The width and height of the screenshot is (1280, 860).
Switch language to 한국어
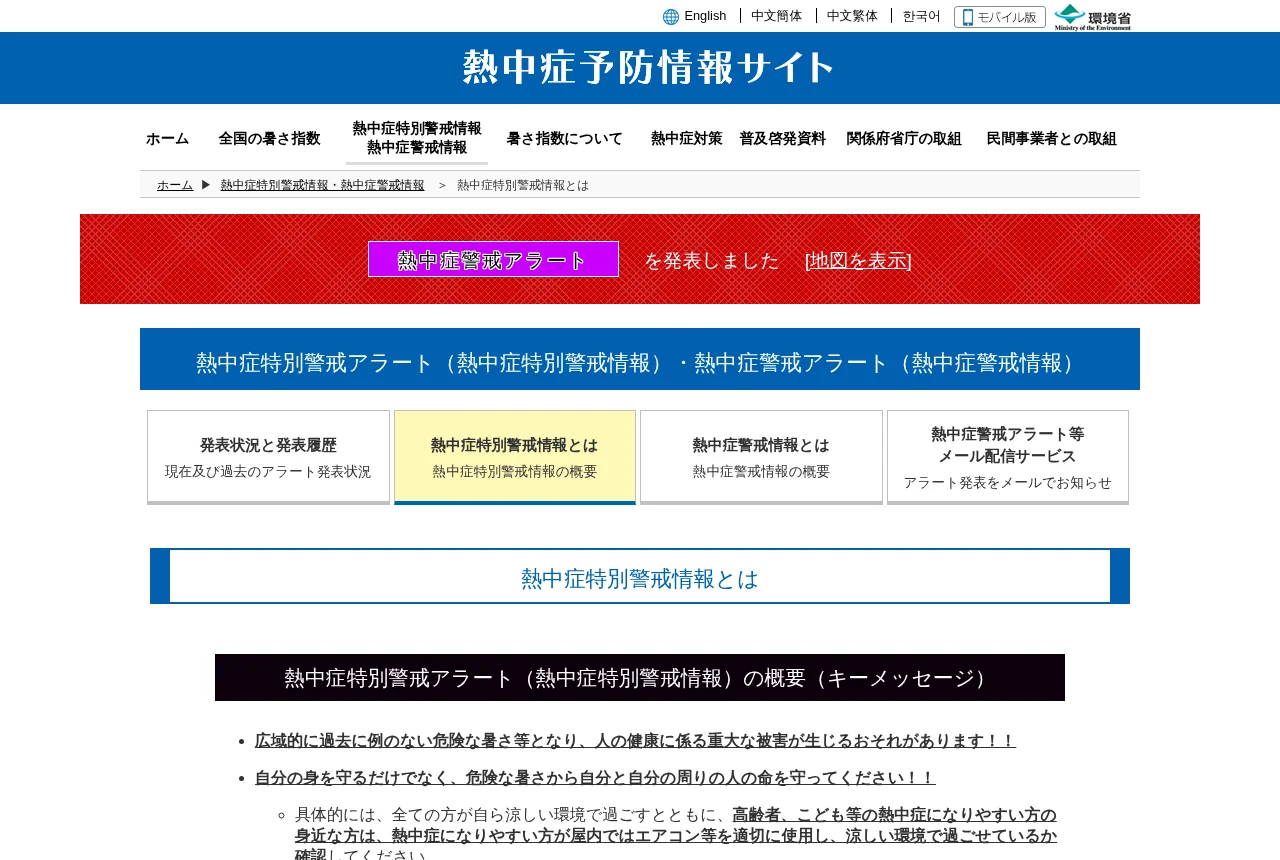coord(922,16)
